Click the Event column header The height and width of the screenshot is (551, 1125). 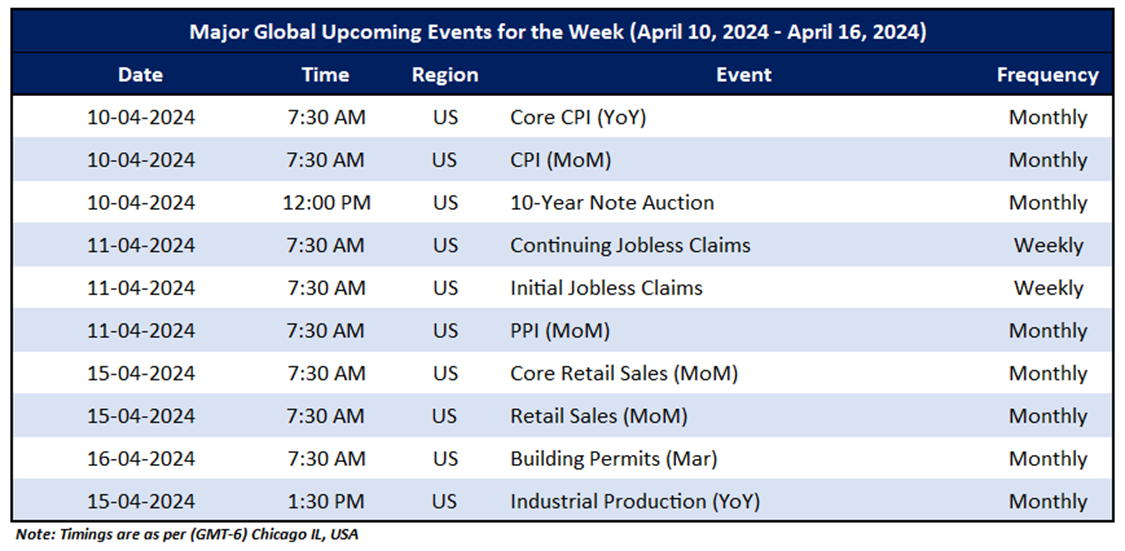click(743, 75)
